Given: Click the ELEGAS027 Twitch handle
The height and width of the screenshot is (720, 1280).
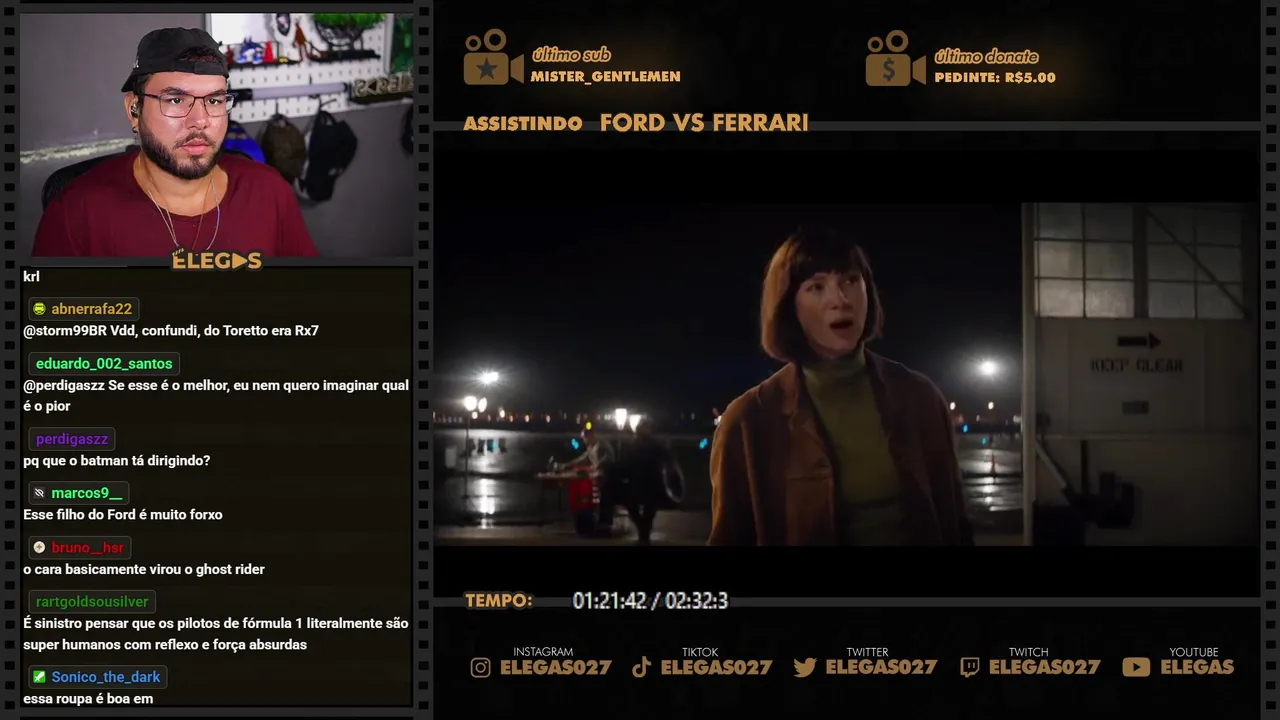Looking at the screenshot, I should (1045, 667).
